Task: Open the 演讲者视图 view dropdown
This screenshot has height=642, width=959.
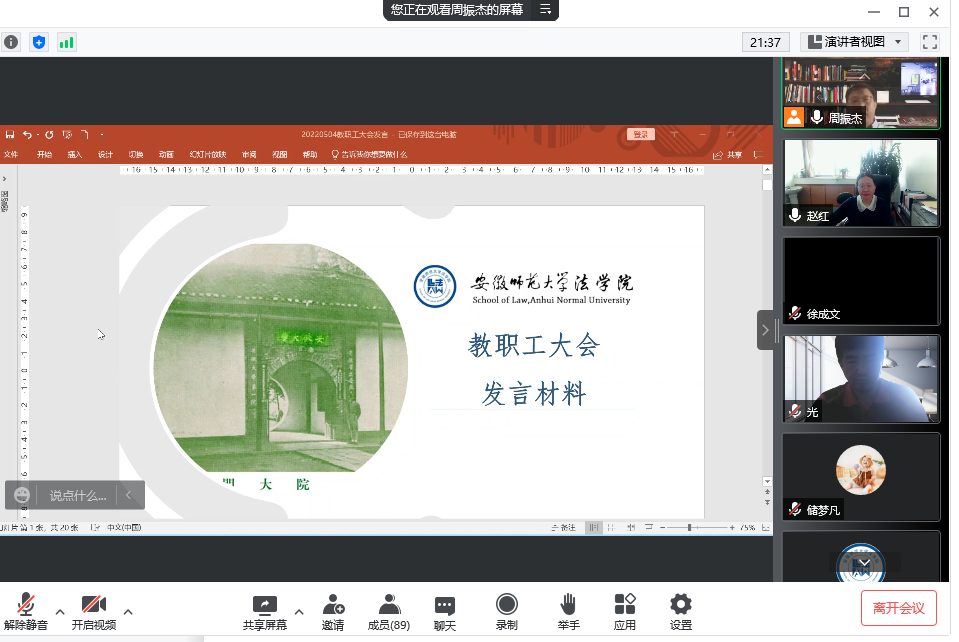Action: [x=854, y=42]
